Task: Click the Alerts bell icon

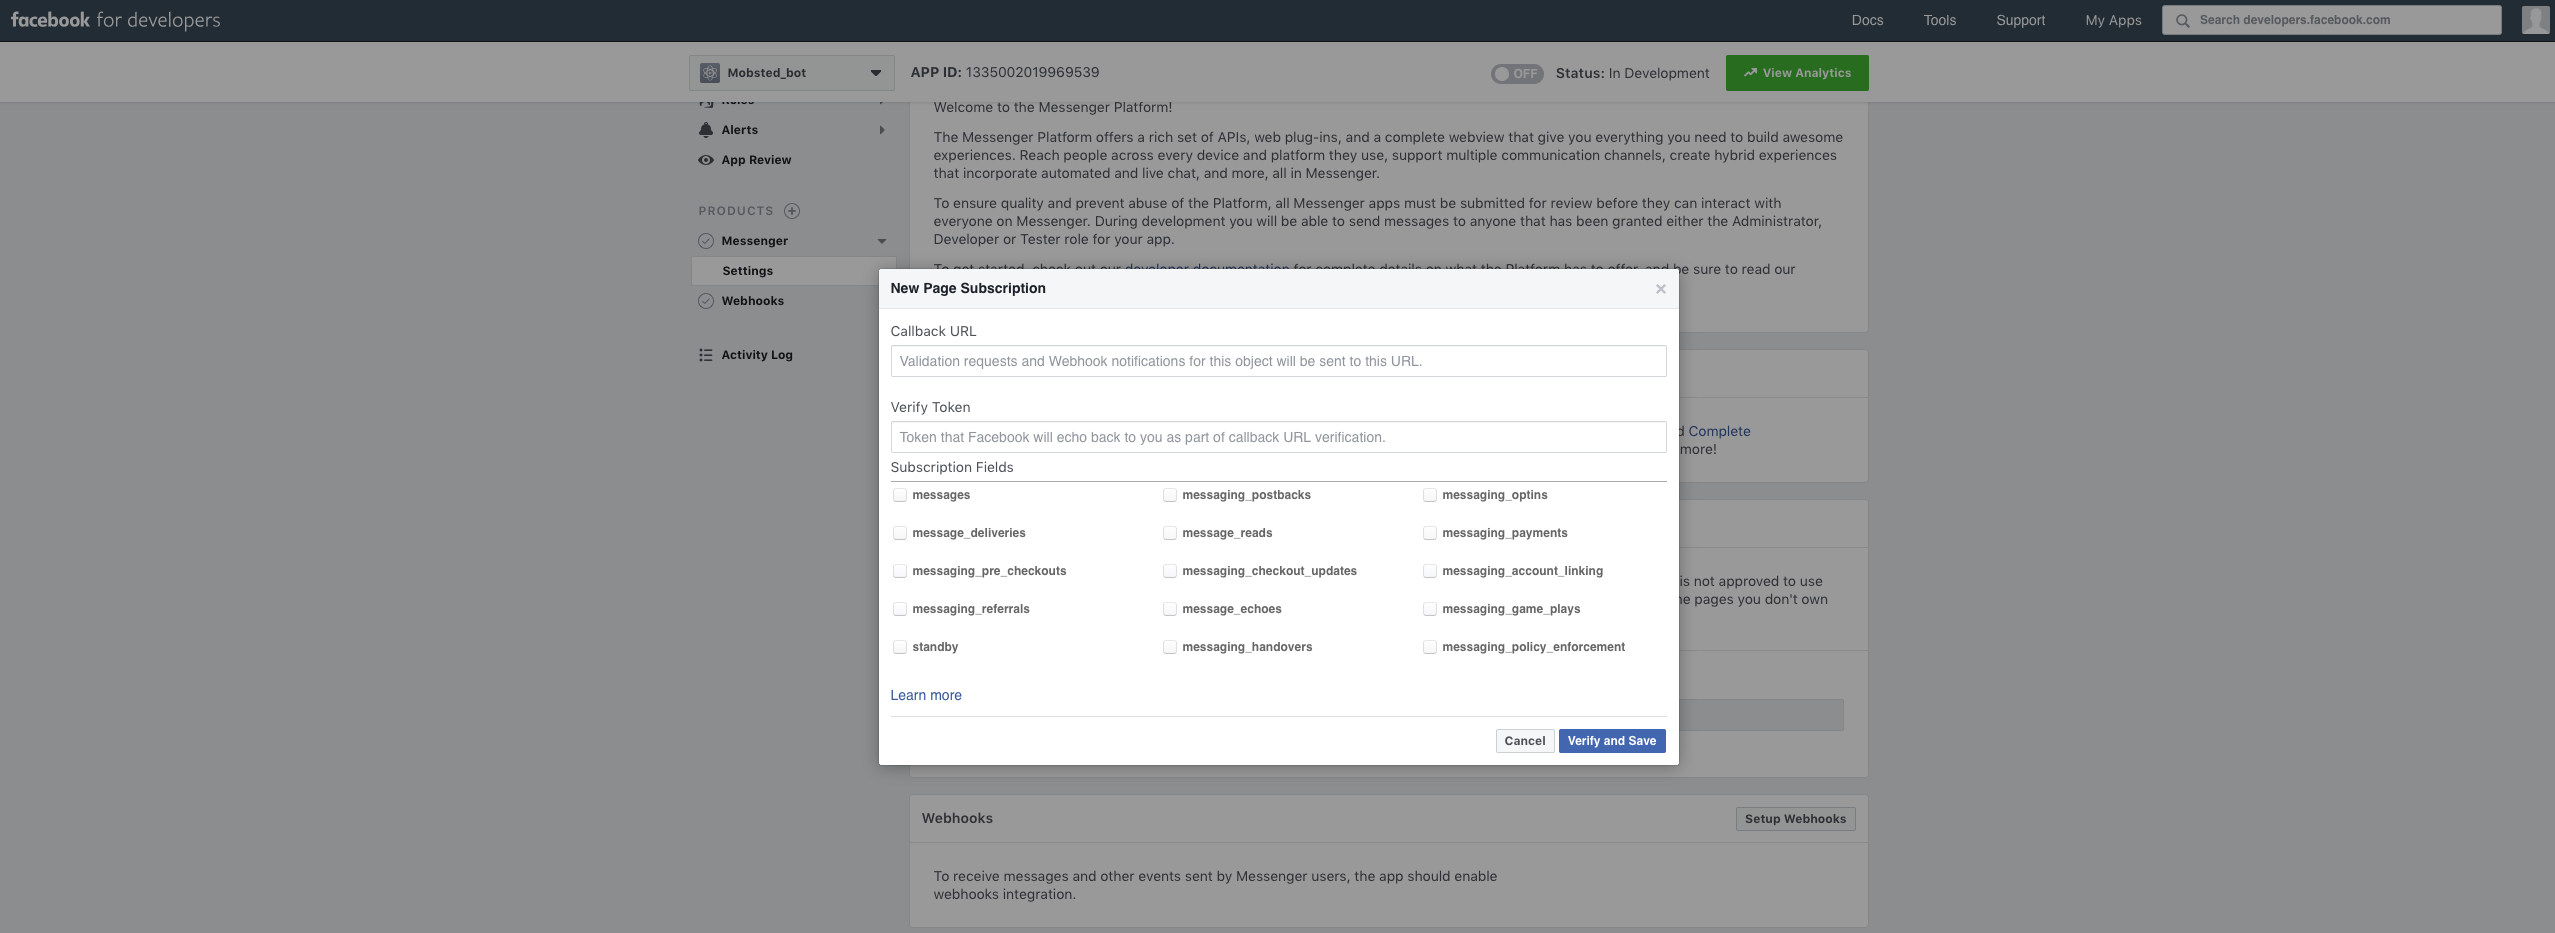Action: tap(706, 130)
